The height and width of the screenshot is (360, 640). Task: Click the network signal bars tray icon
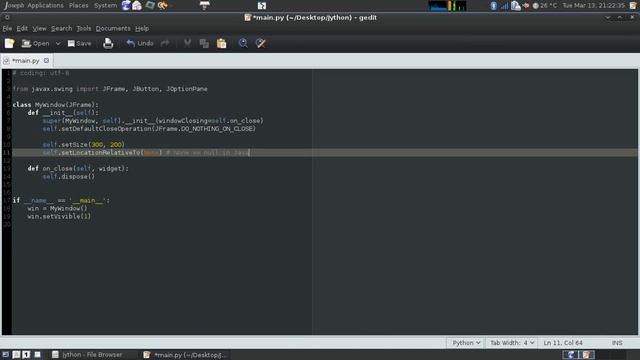tap(504, 6)
